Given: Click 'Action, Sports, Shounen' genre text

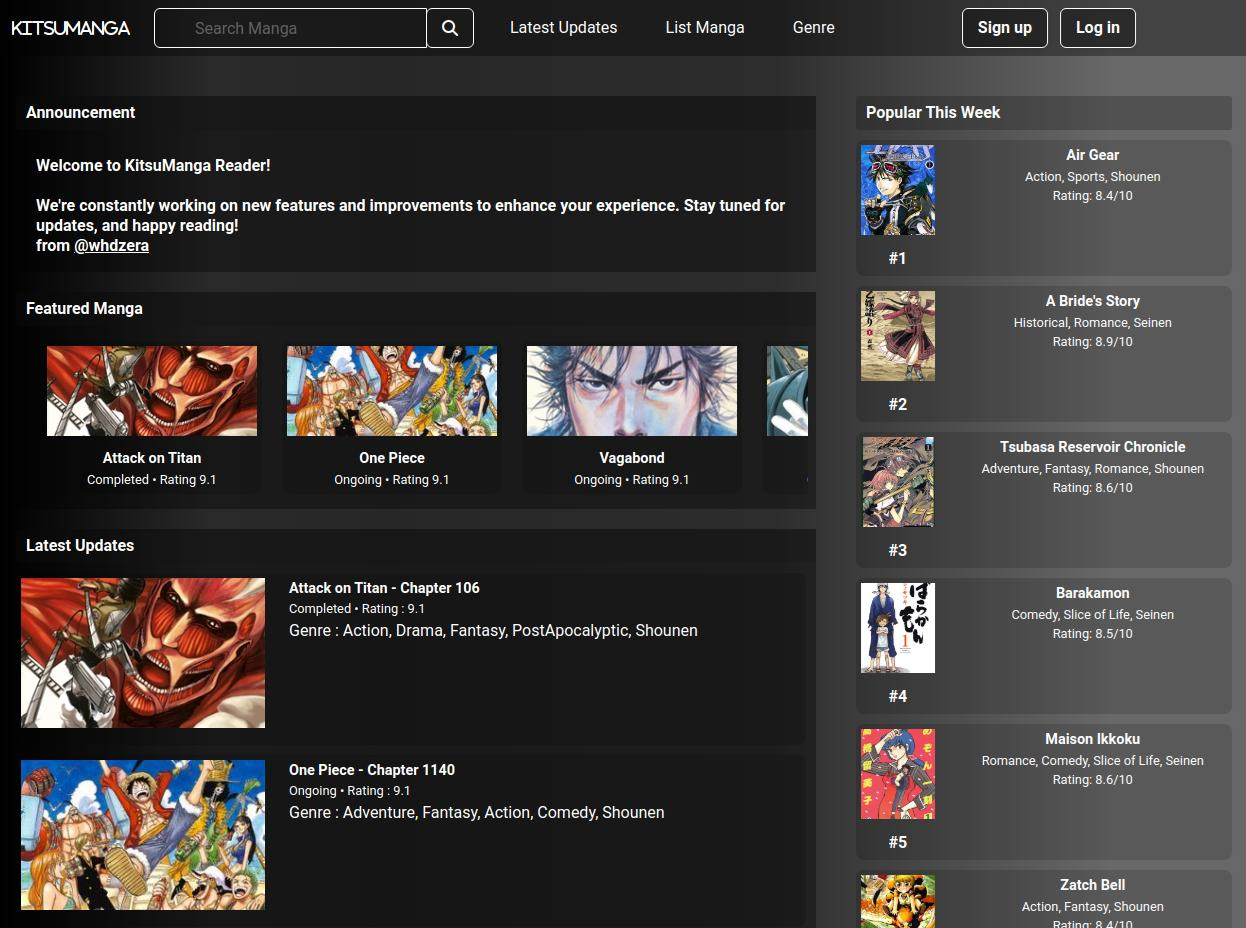Looking at the screenshot, I should [x=1092, y=177].
